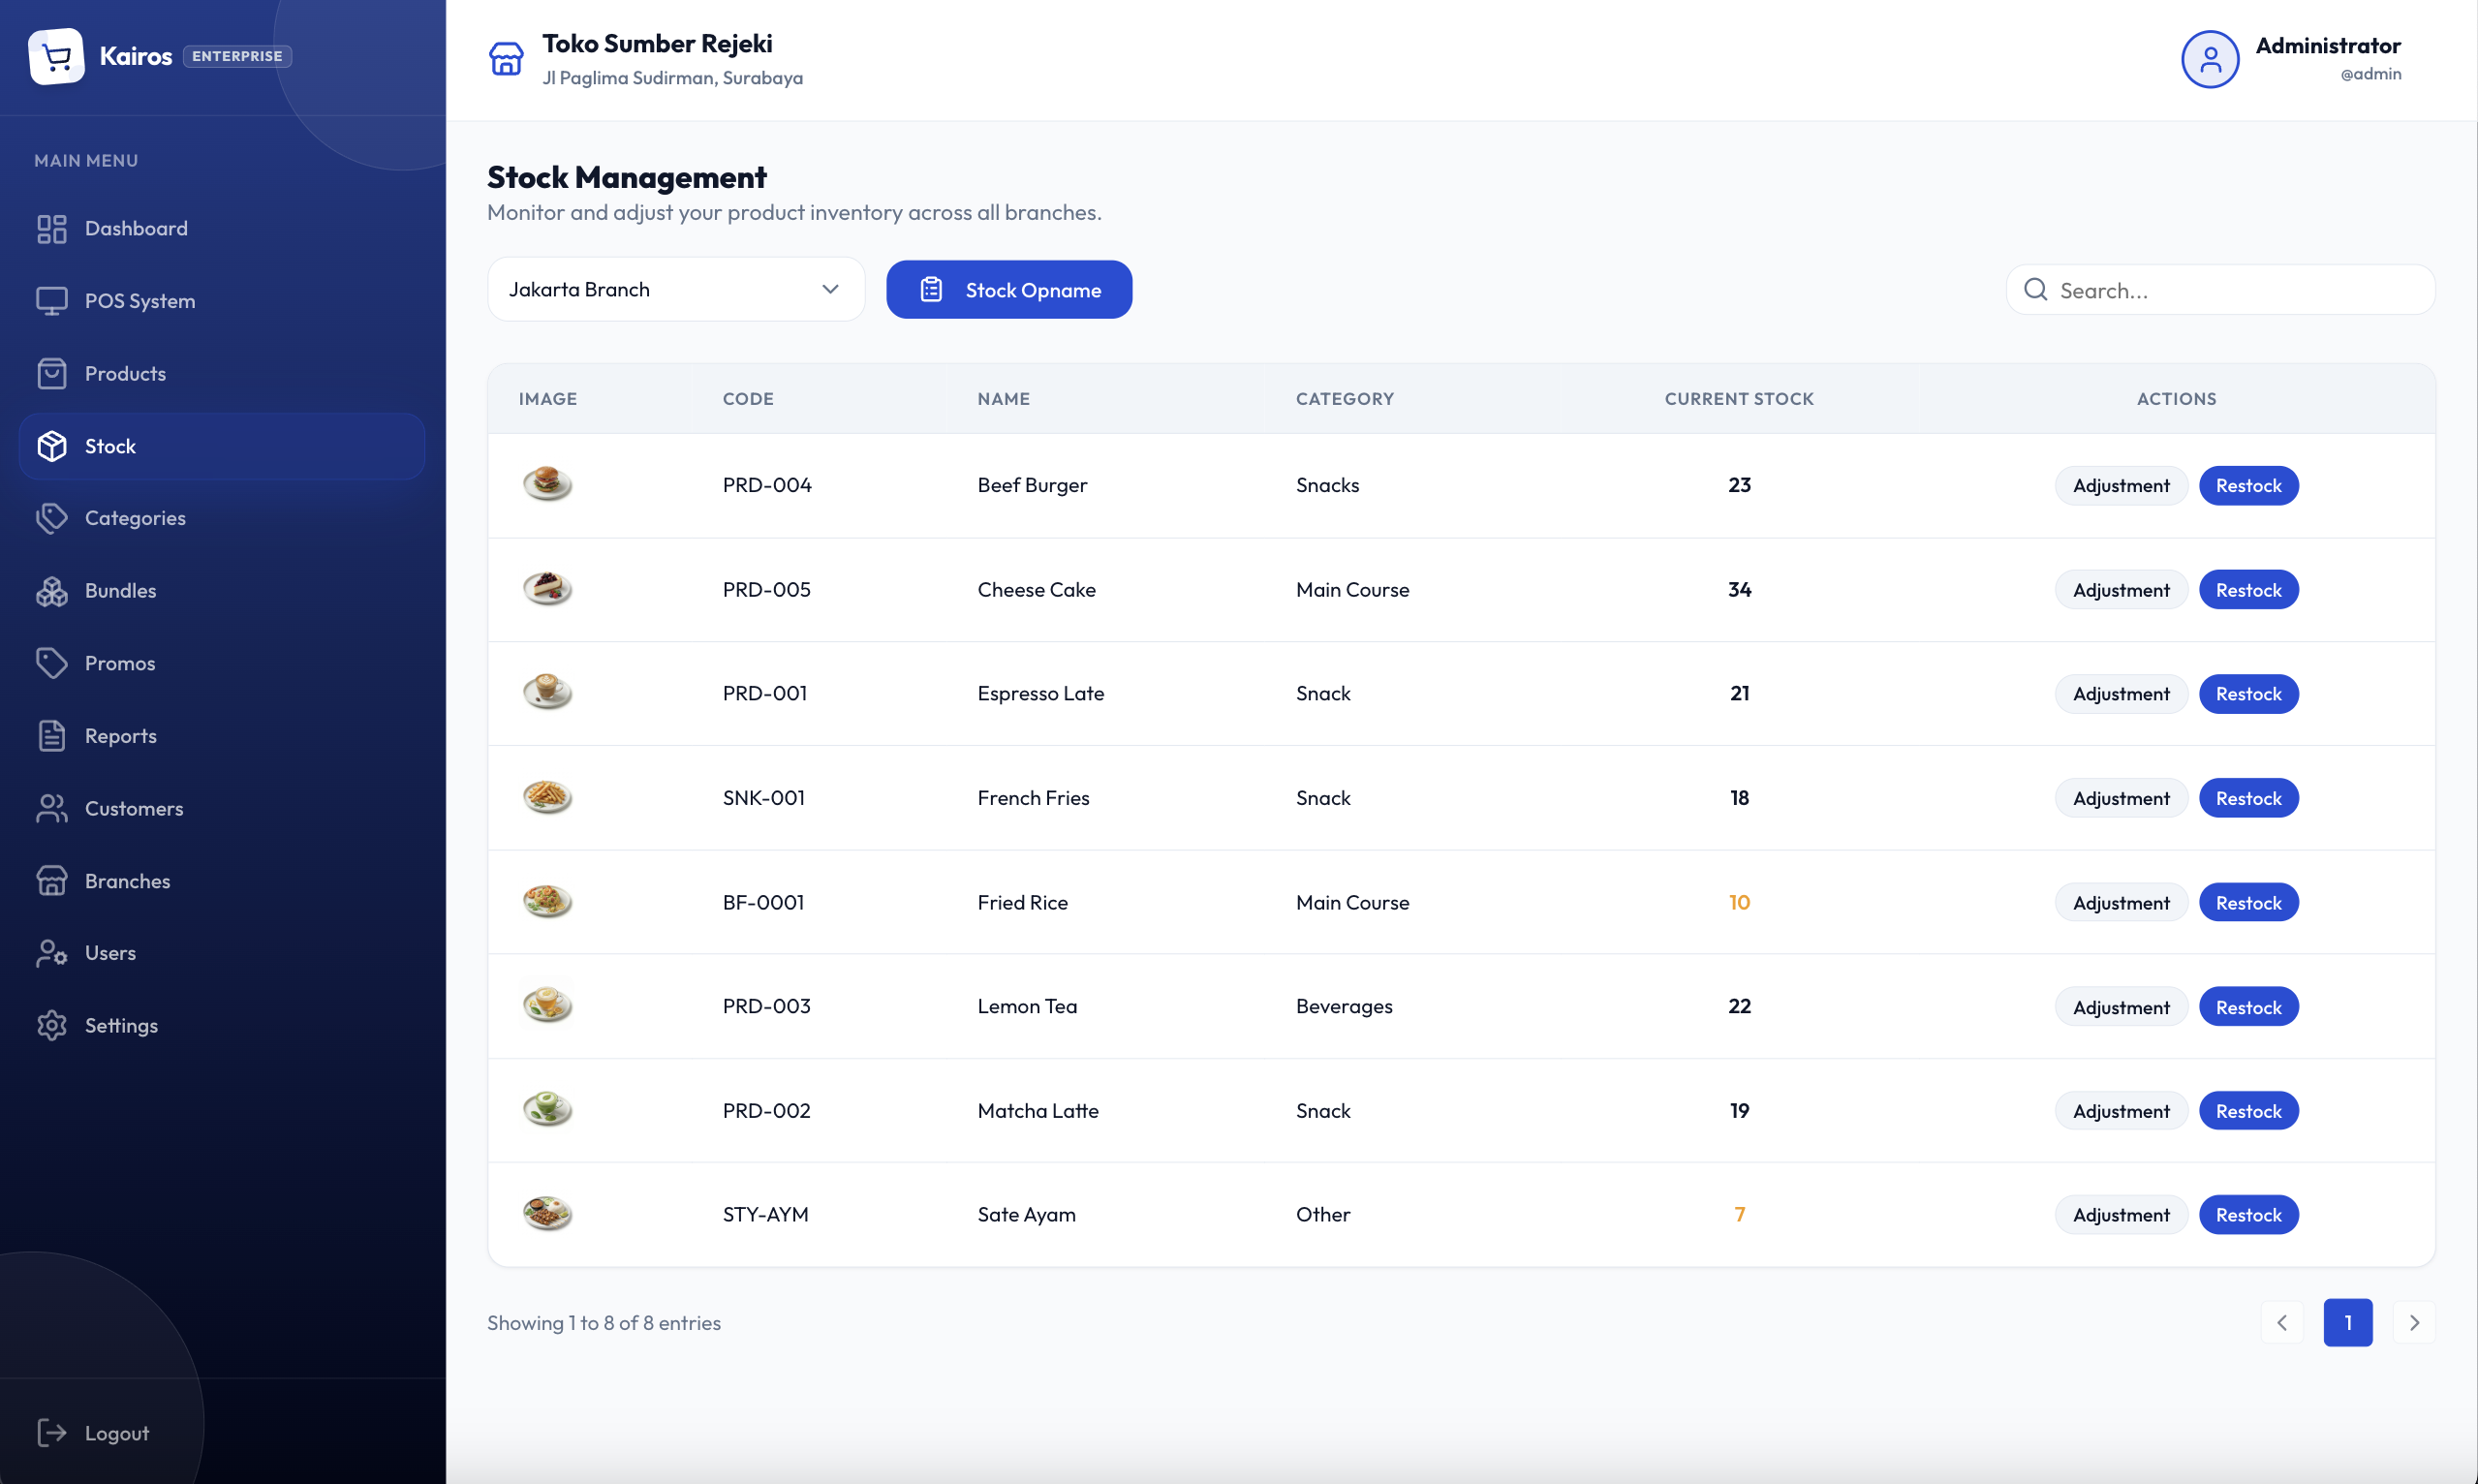This screenshot has width=2478, height=1484.
Task: Go to next page arrow
Action: point(2414,1323)
